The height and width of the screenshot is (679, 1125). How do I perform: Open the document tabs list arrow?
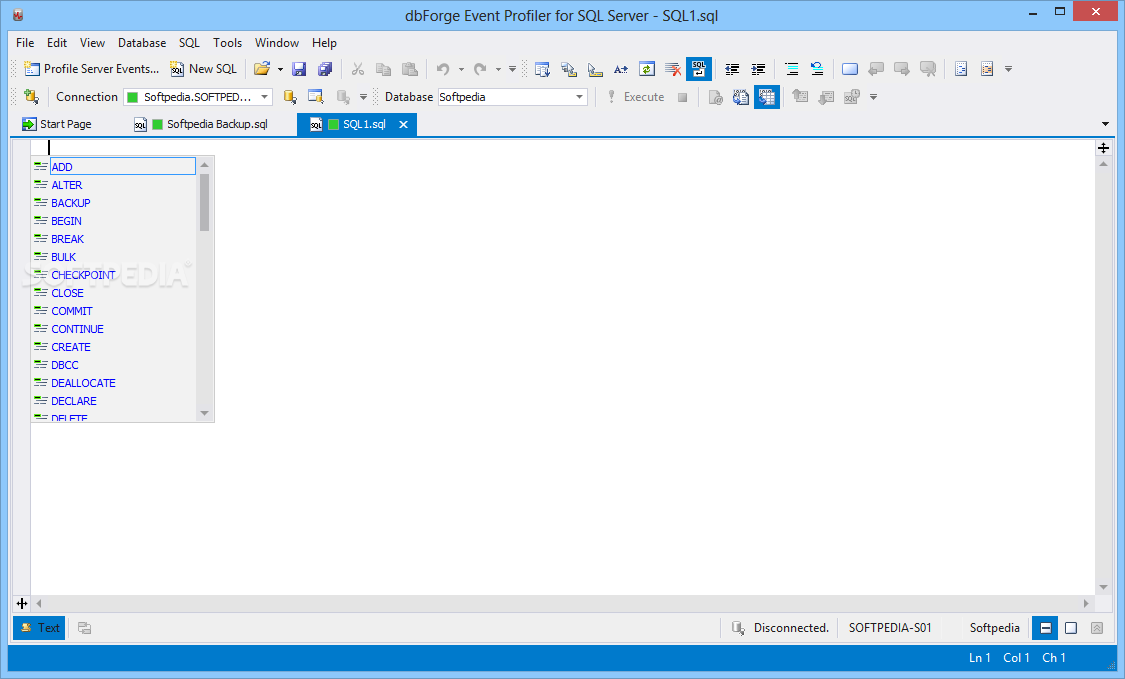(x=1105, y=124)
